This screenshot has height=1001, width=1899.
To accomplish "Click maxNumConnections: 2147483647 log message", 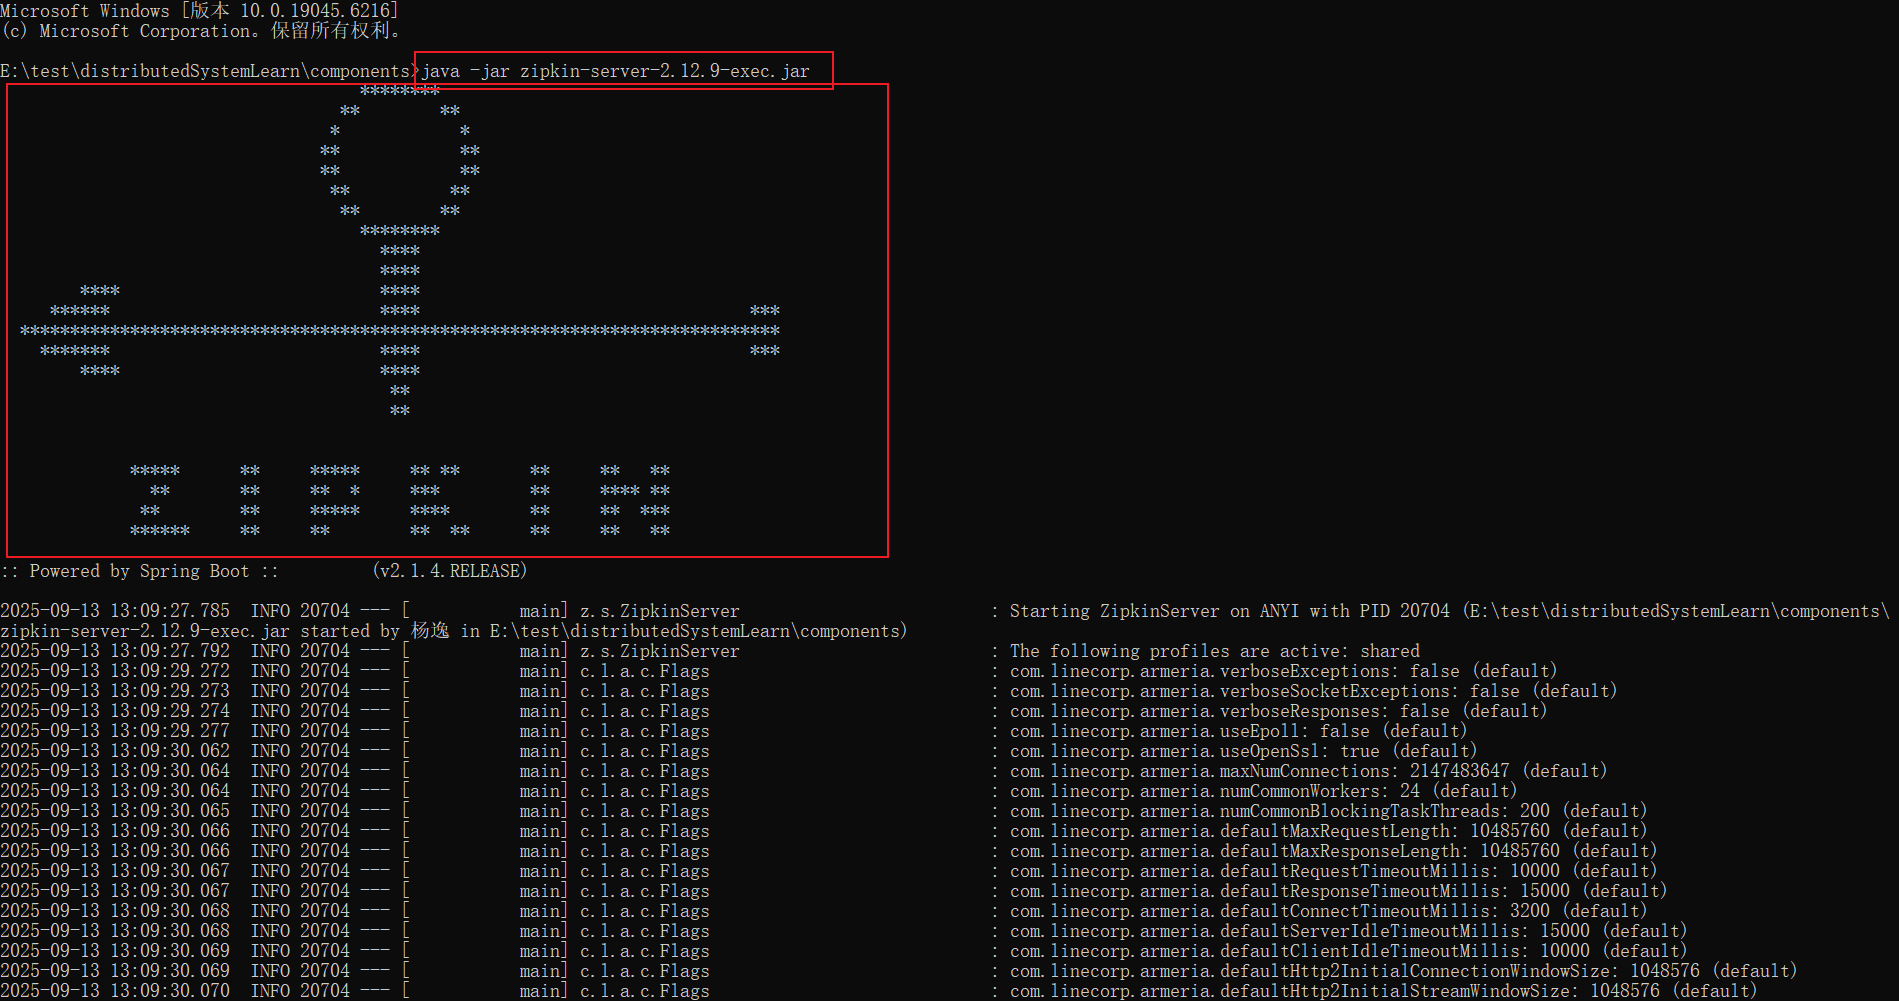I will [x=1308, y=771].
